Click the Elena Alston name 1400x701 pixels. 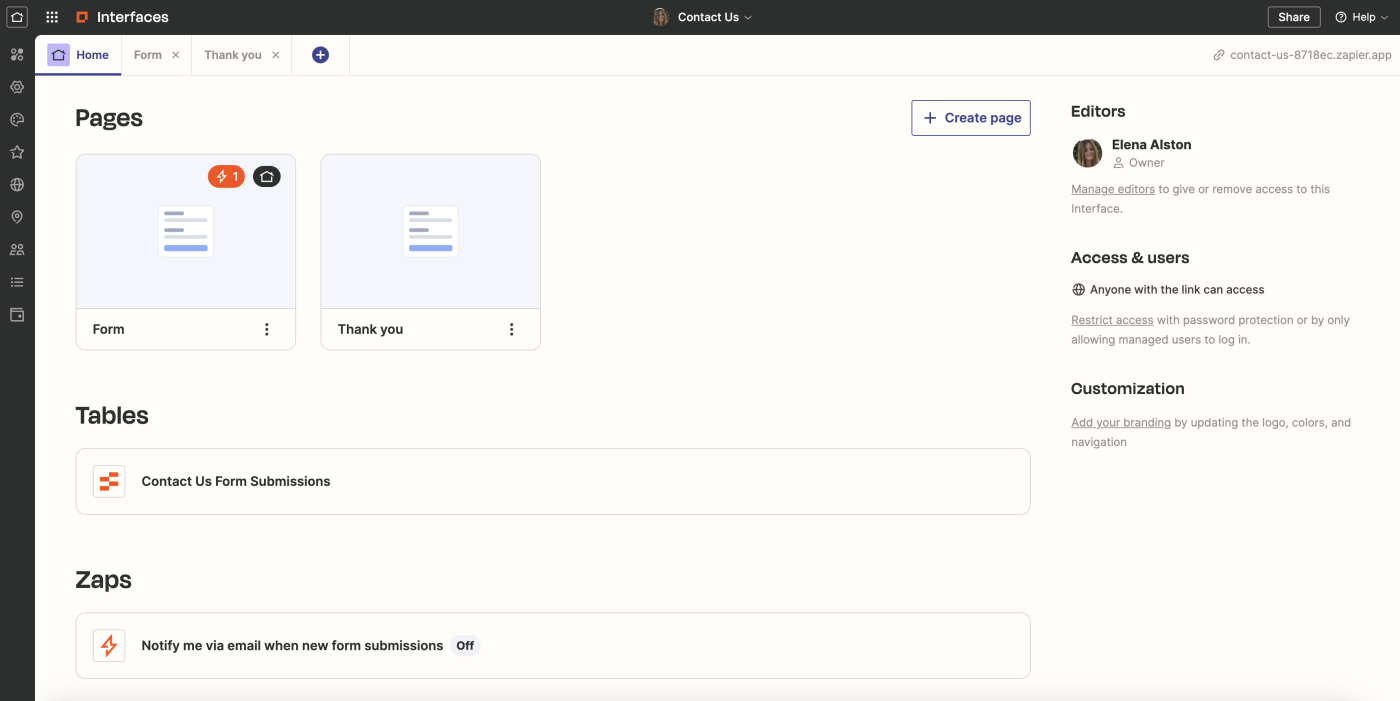click(1152, 144)
